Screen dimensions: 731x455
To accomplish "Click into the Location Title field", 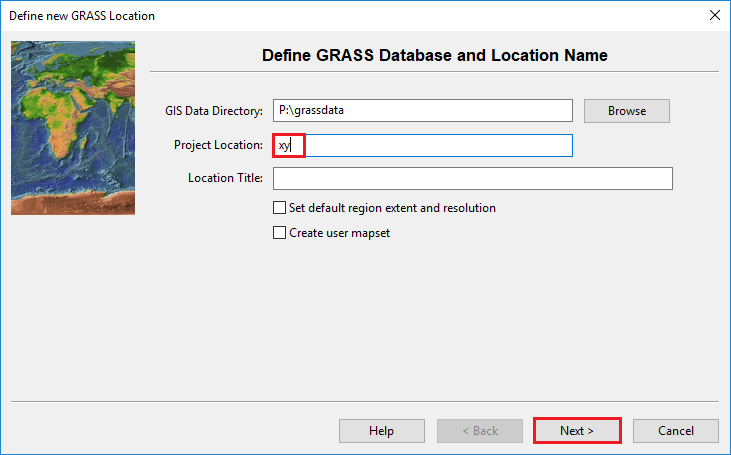I will (x=472, y=178).
